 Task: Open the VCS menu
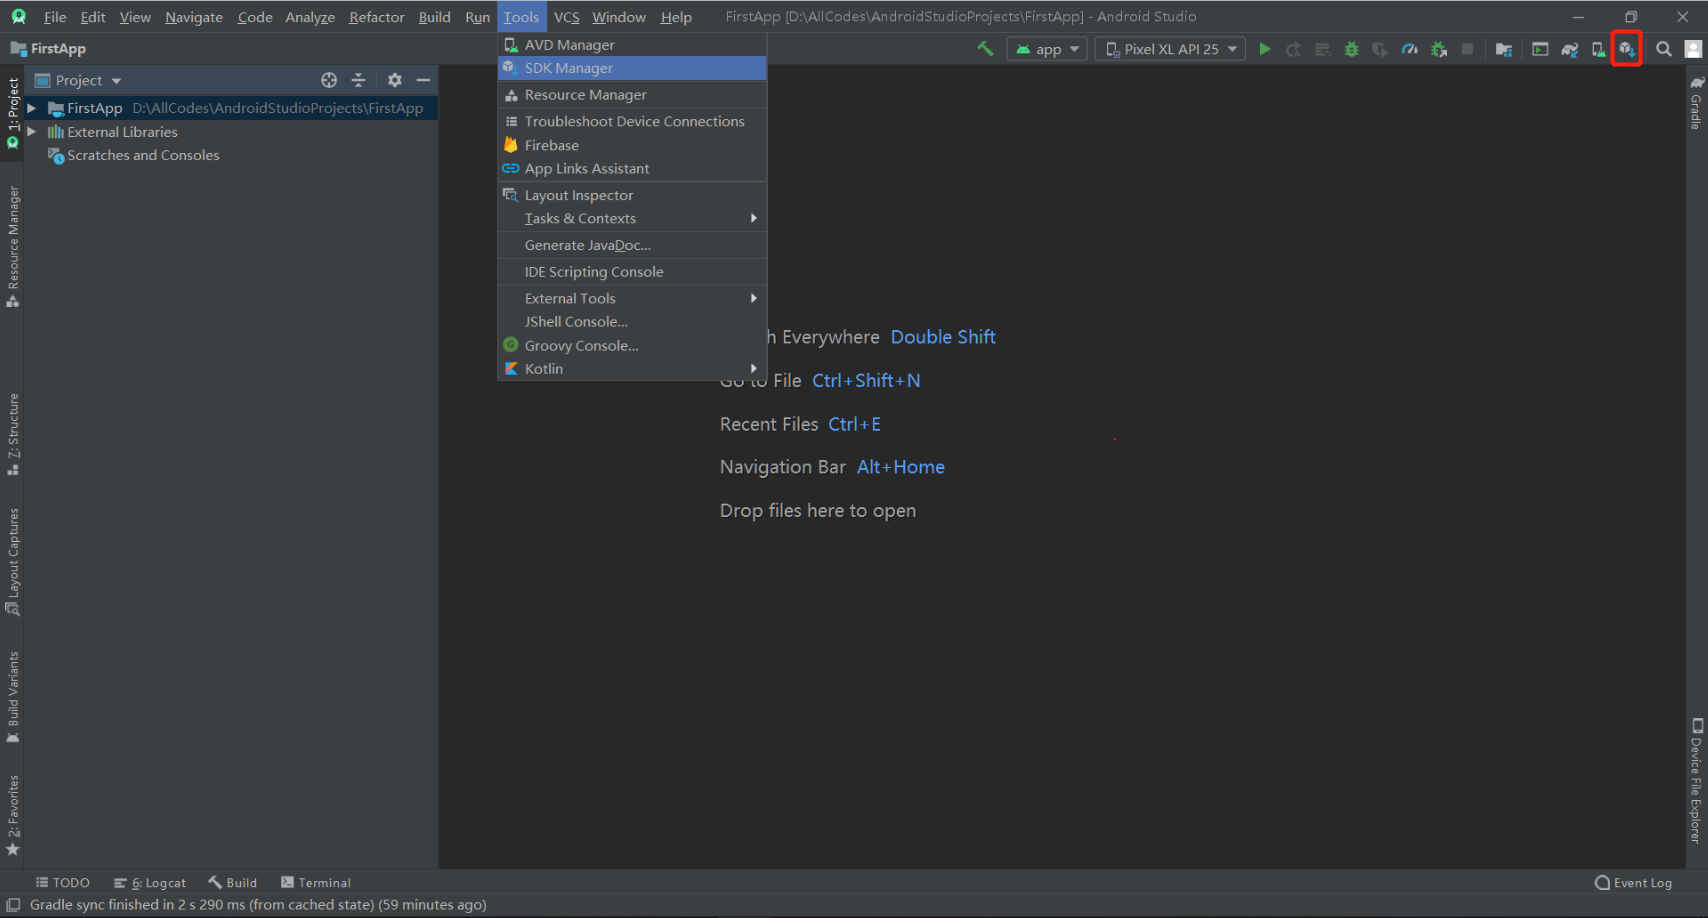click(x=567, y=17)
